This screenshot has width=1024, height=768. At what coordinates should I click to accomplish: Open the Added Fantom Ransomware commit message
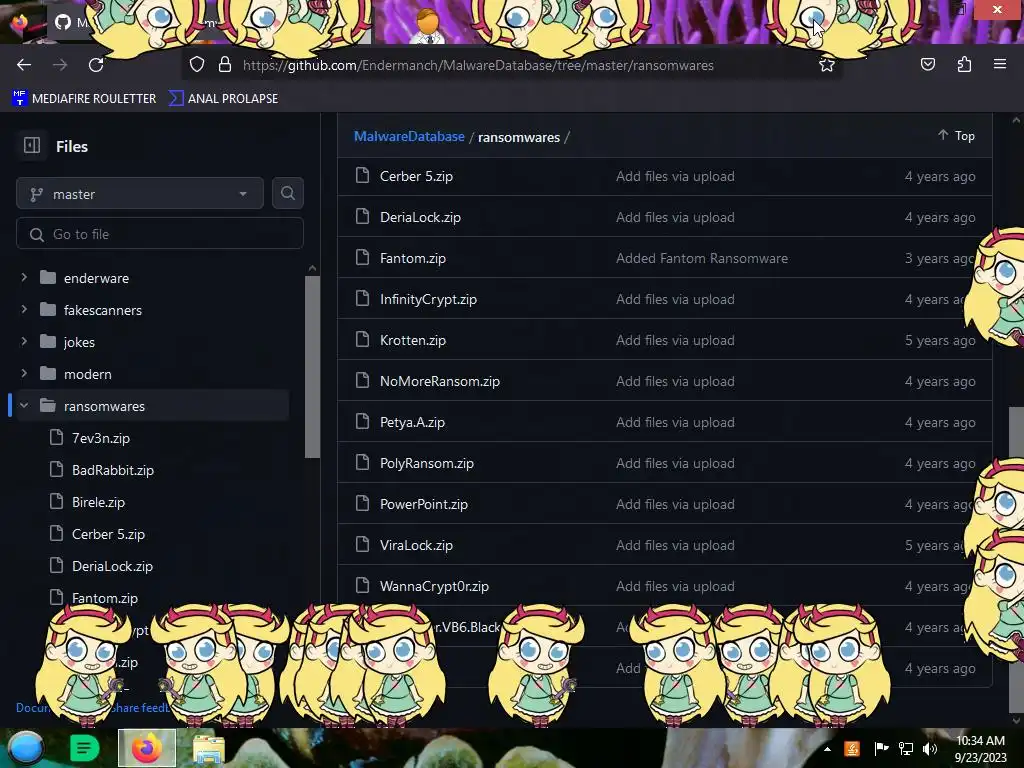point(701,259)
